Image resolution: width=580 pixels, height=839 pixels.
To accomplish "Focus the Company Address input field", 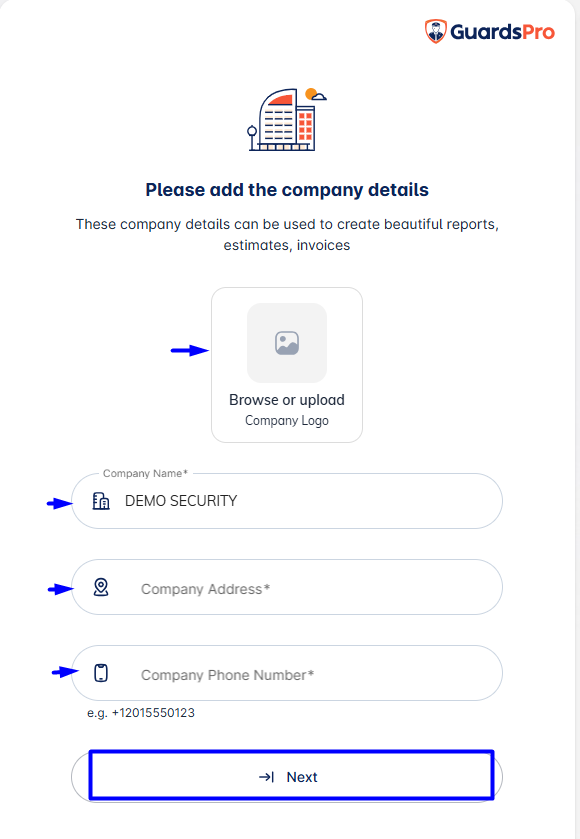I will [287, 587].
